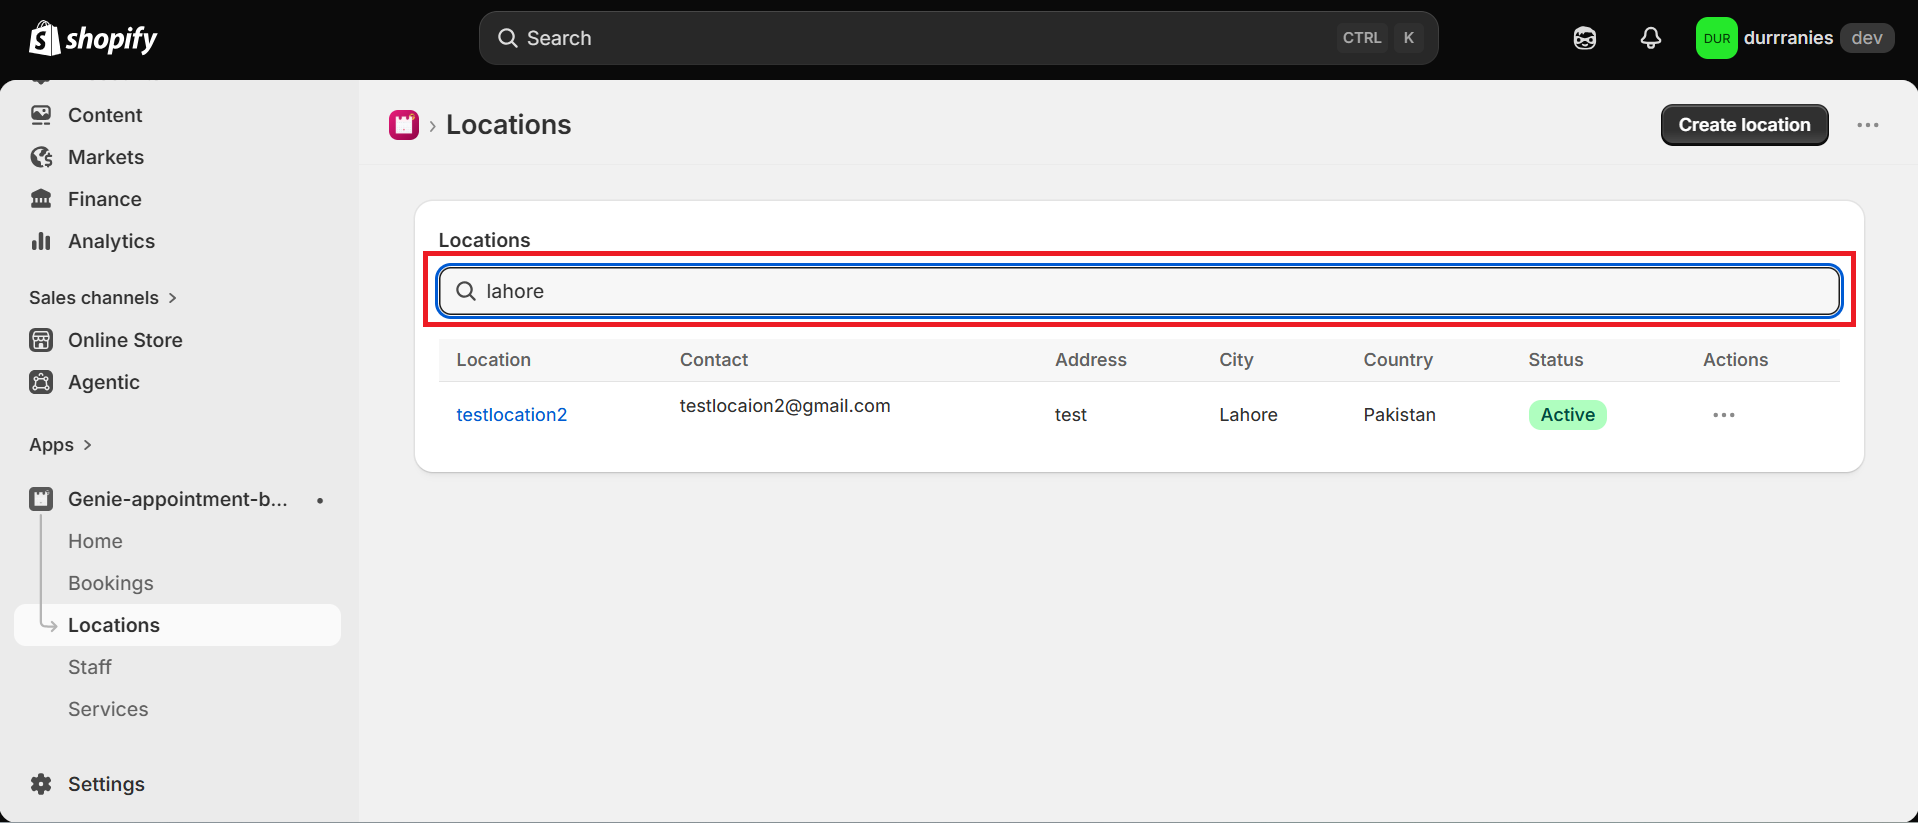Open Settings in the sidebar
1918x823 pixels.
[106, 784]
